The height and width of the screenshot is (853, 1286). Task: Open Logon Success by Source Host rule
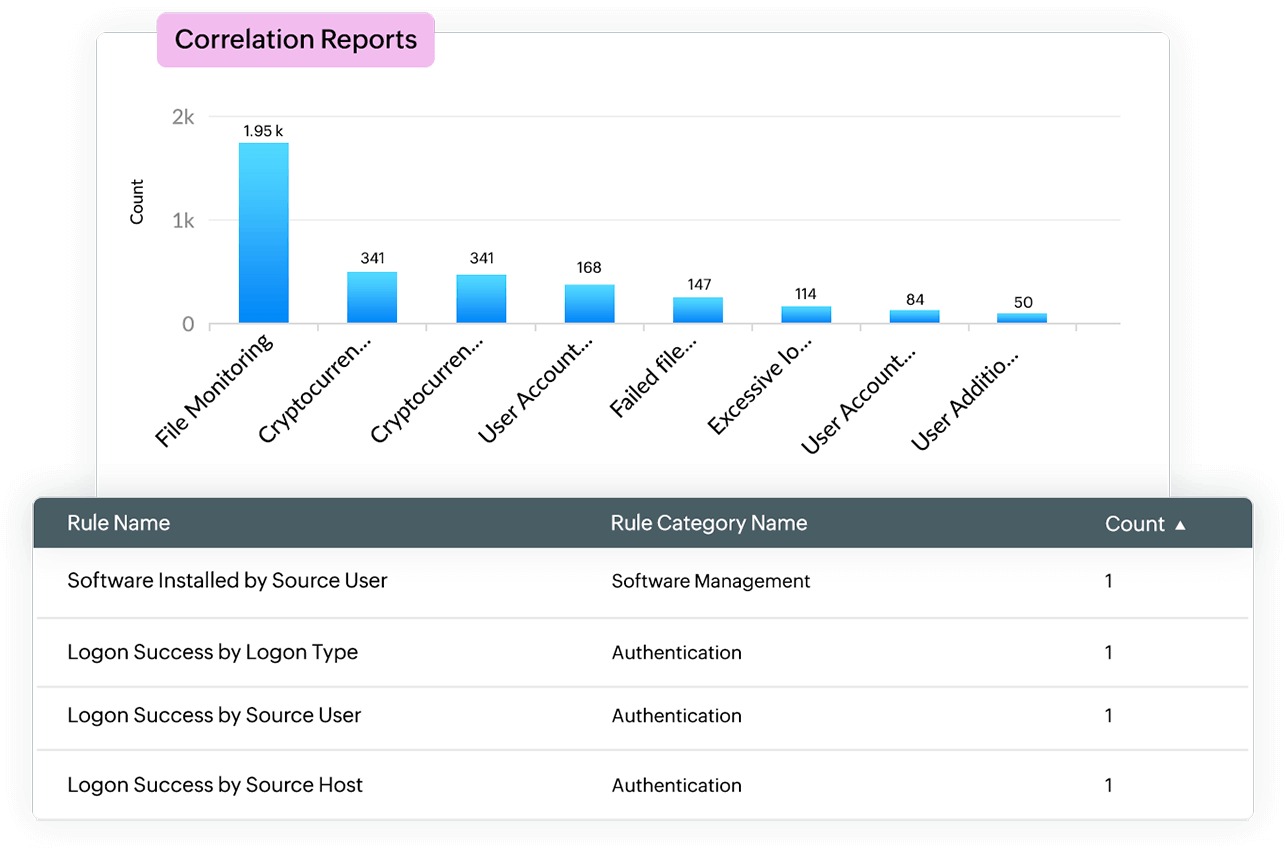[215, 785]
